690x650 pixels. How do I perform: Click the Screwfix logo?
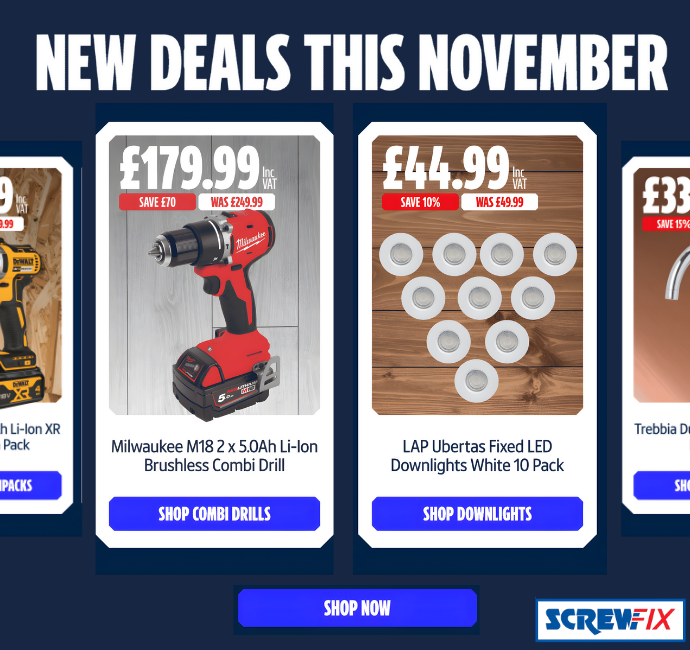point(610,620)
